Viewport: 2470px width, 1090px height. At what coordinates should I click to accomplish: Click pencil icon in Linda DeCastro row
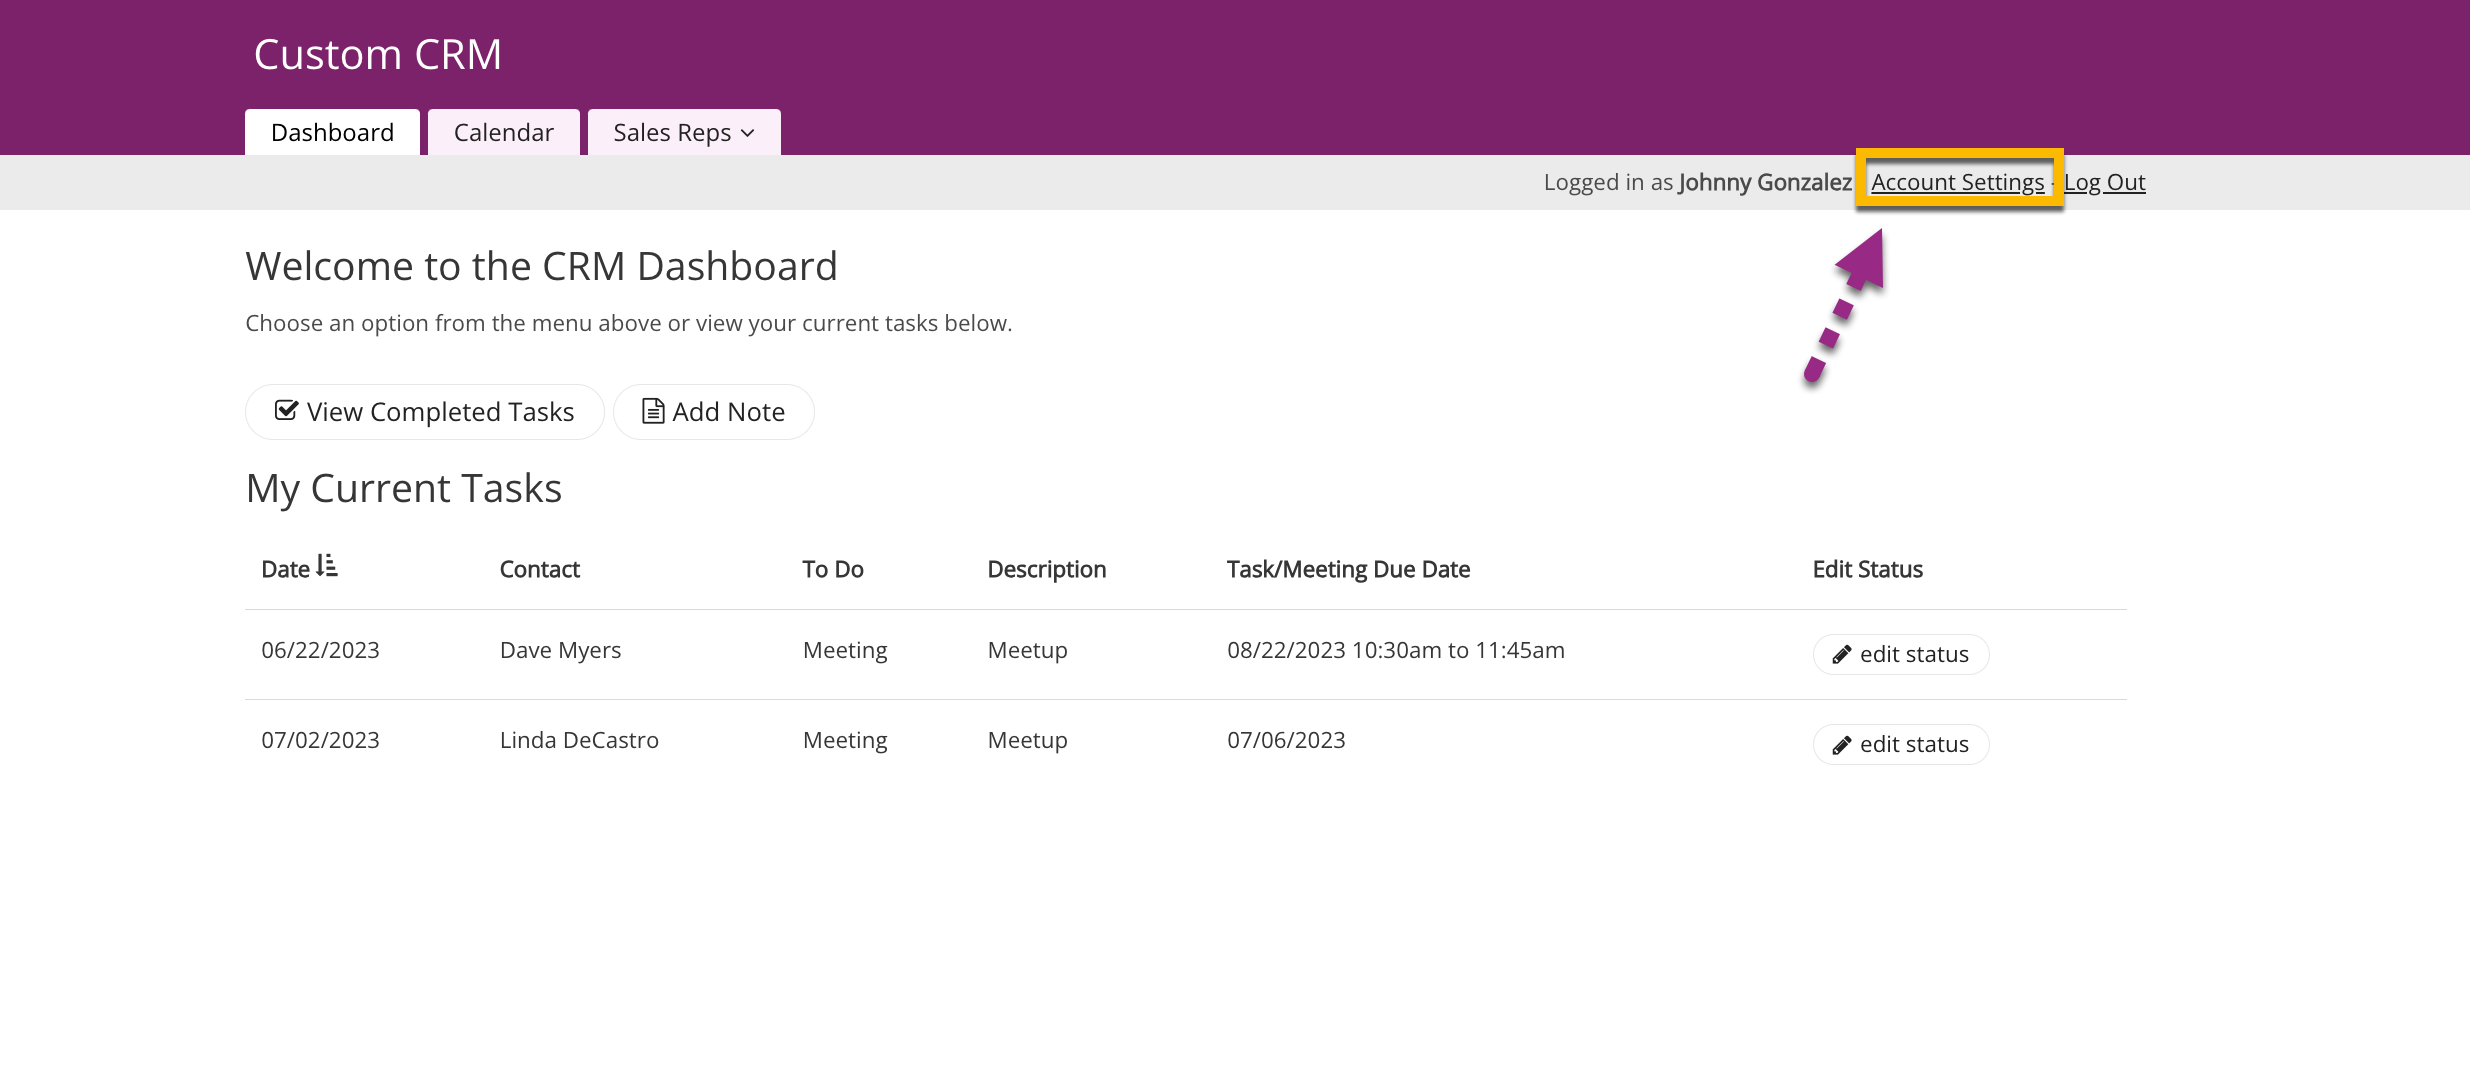pyautogui.click(x=1841, y=745)
